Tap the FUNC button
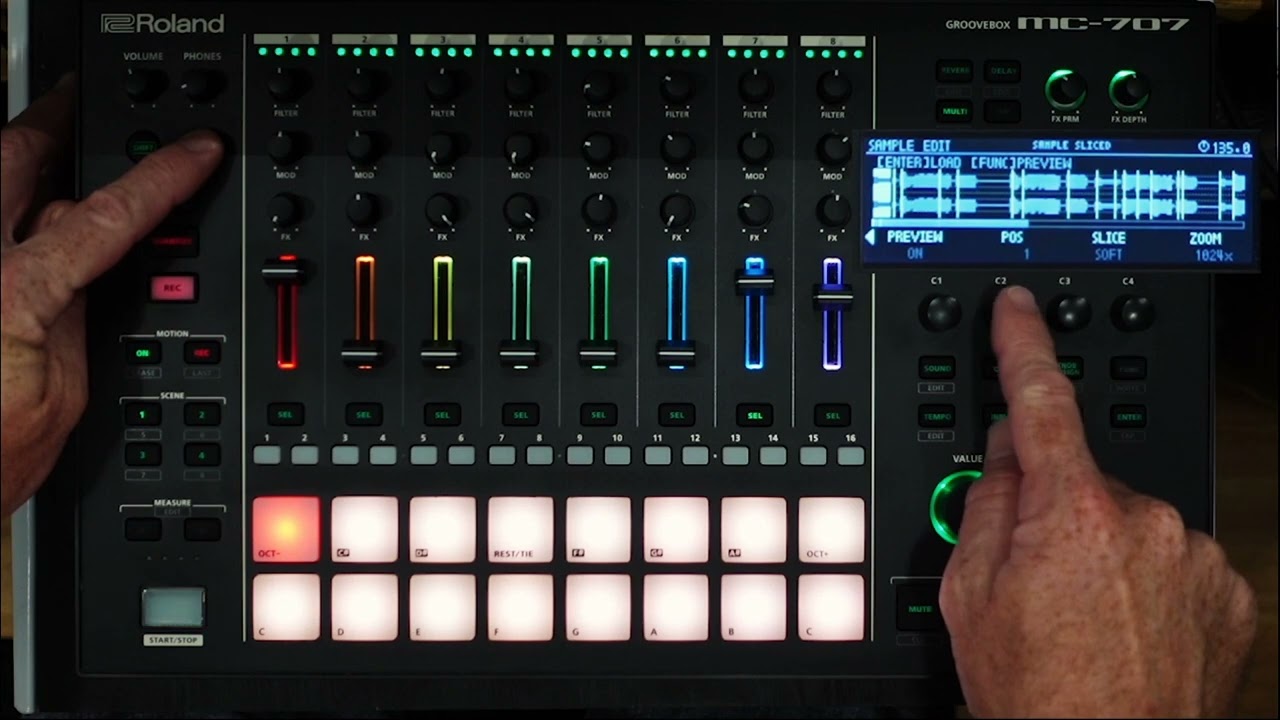This screenshot has height=720, width=1280. click(x=1128, y=368)
